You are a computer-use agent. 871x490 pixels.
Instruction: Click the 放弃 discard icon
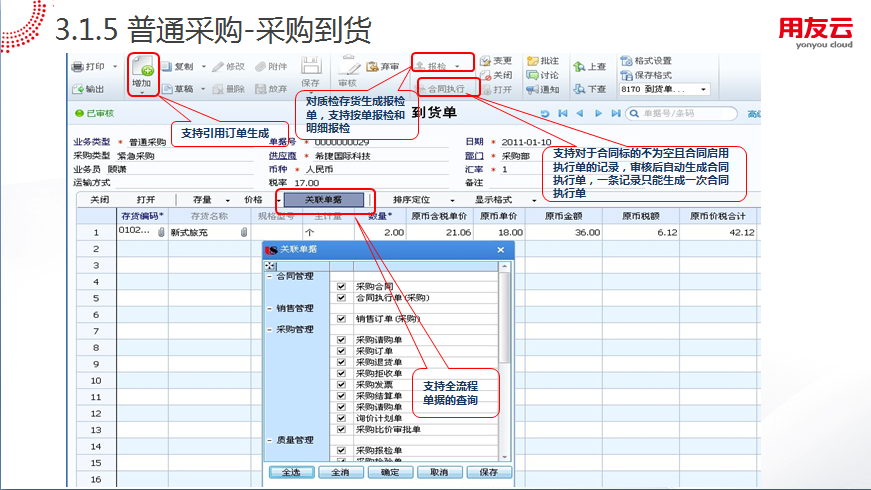pos(261,89)
